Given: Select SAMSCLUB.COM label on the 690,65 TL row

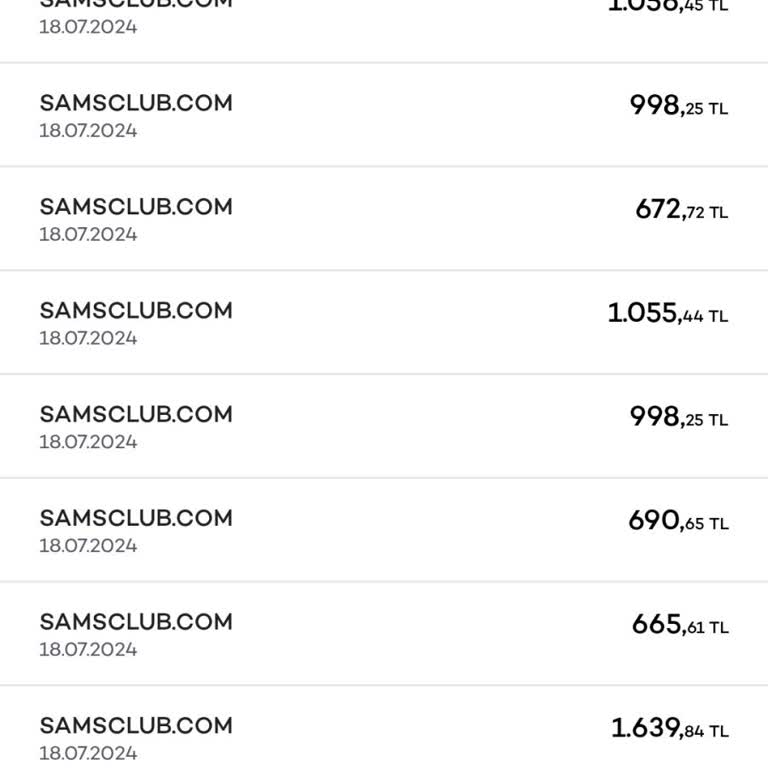Looking at the screenshot, I should (x=136, y=518).
